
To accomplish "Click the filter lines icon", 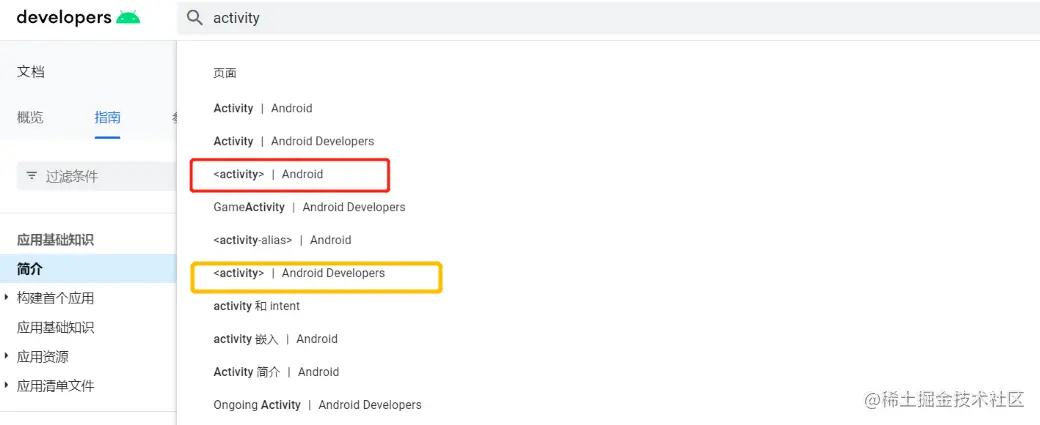I will point(31,176).
